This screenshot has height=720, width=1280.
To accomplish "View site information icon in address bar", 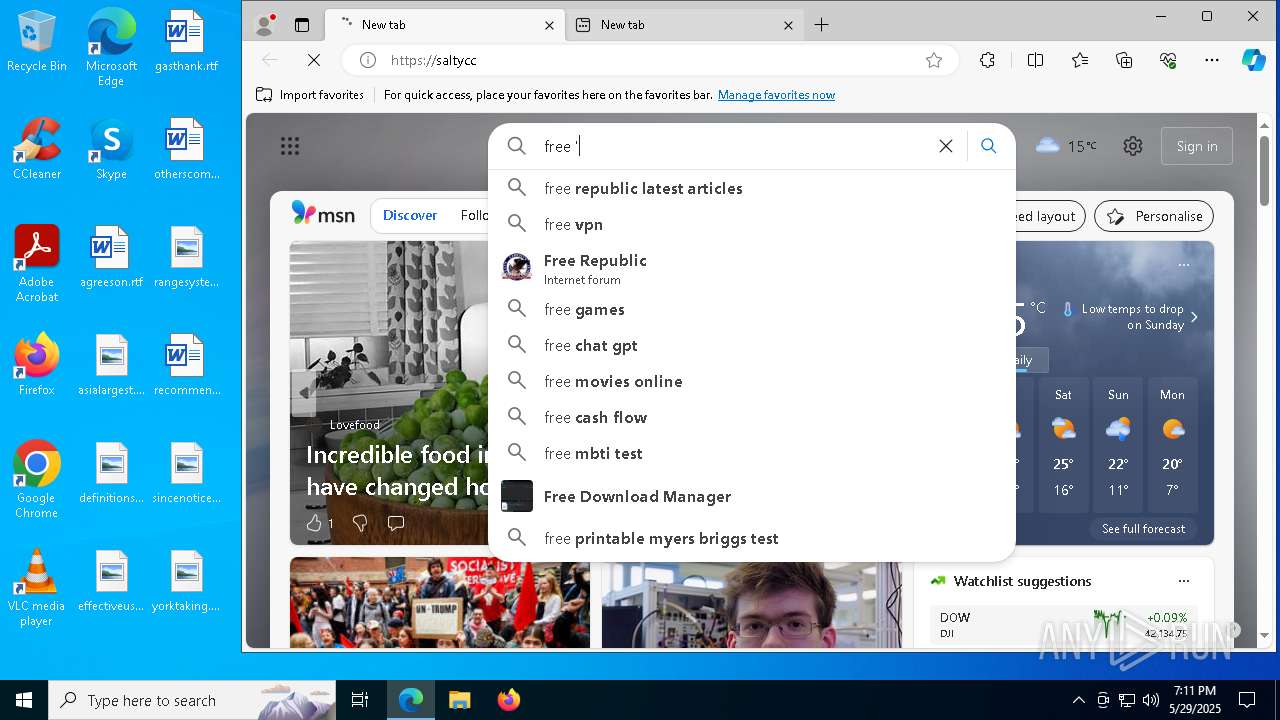I will [x=368, y=60].
